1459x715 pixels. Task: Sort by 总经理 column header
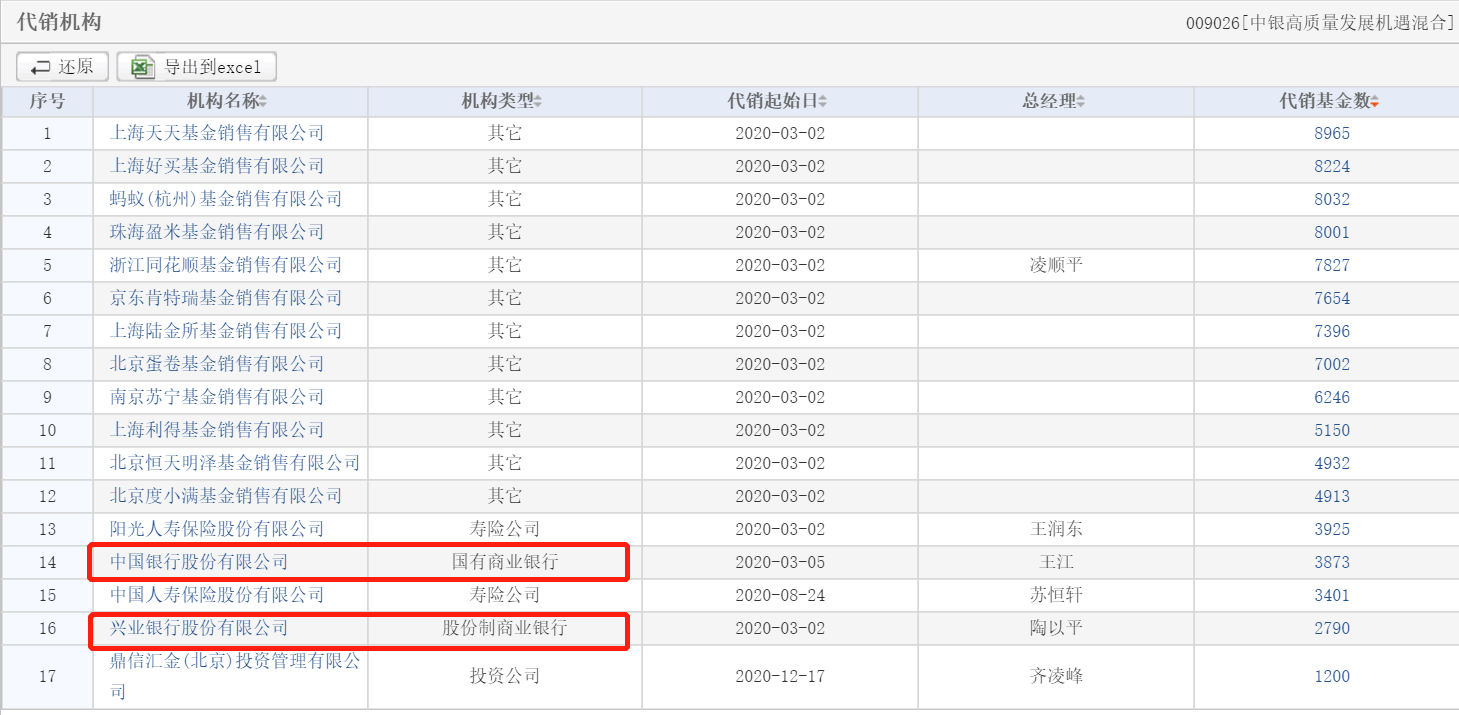pos(1055,101)
